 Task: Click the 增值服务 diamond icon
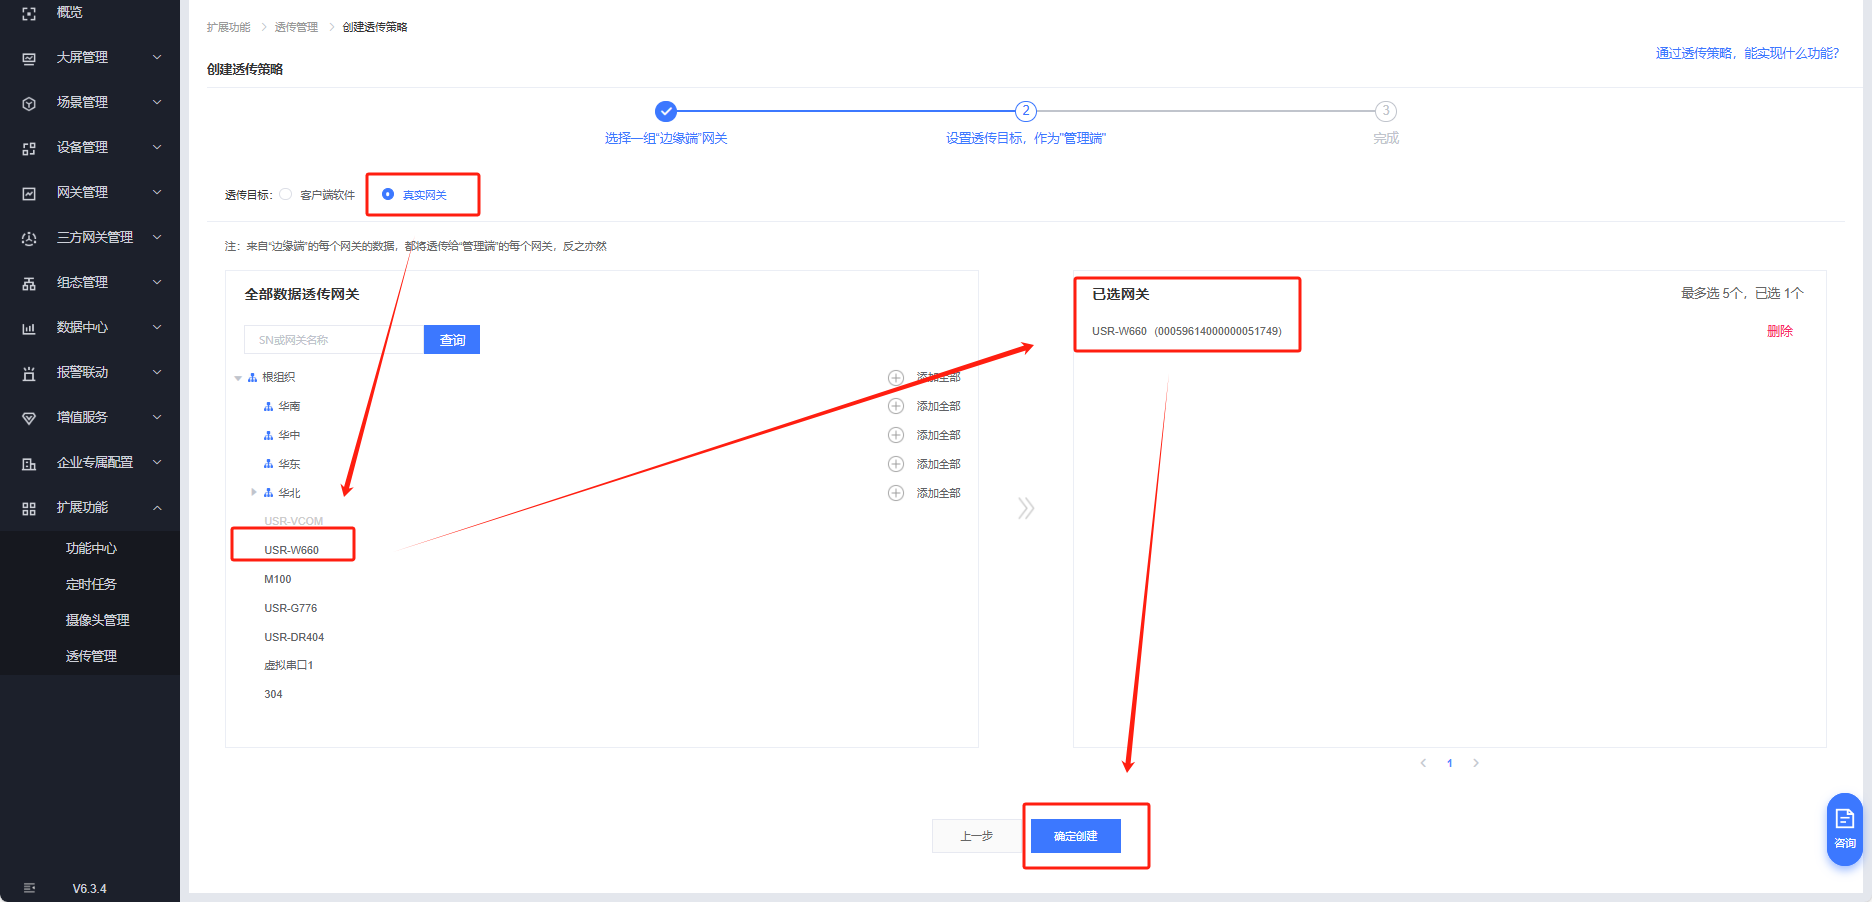point(29,418)
